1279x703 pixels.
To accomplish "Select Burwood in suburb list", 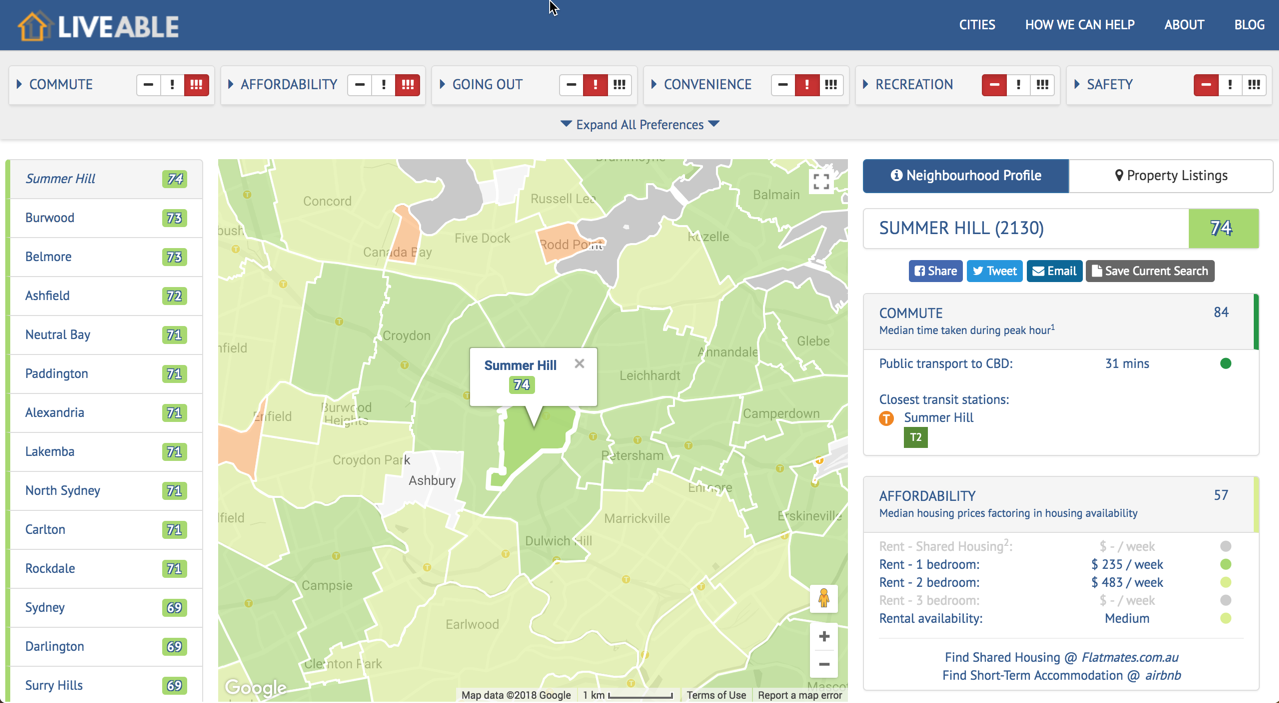I will [x=106, y=218].
